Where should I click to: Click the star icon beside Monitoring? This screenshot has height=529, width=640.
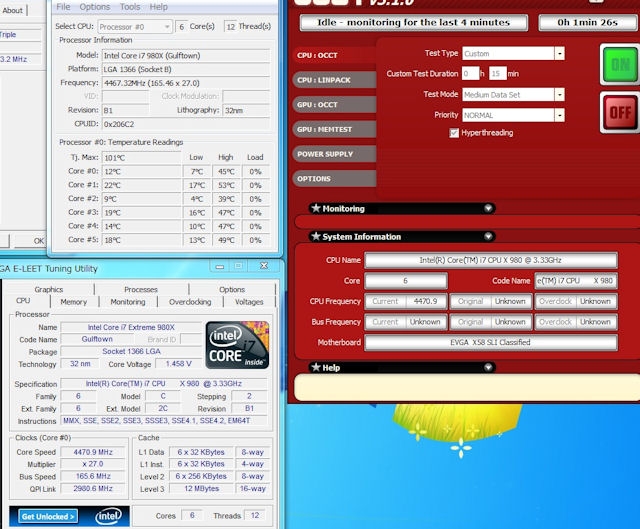point(316,208)
